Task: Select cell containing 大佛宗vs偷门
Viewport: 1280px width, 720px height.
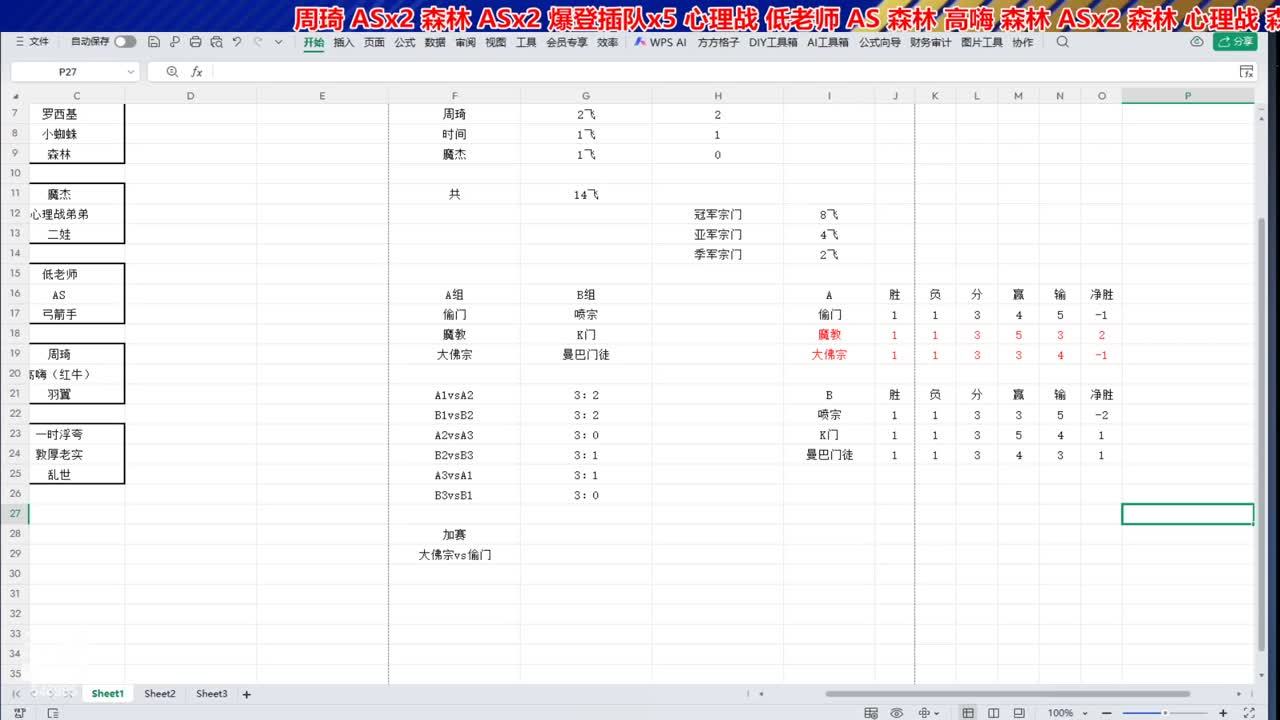Action: (454, 555)
